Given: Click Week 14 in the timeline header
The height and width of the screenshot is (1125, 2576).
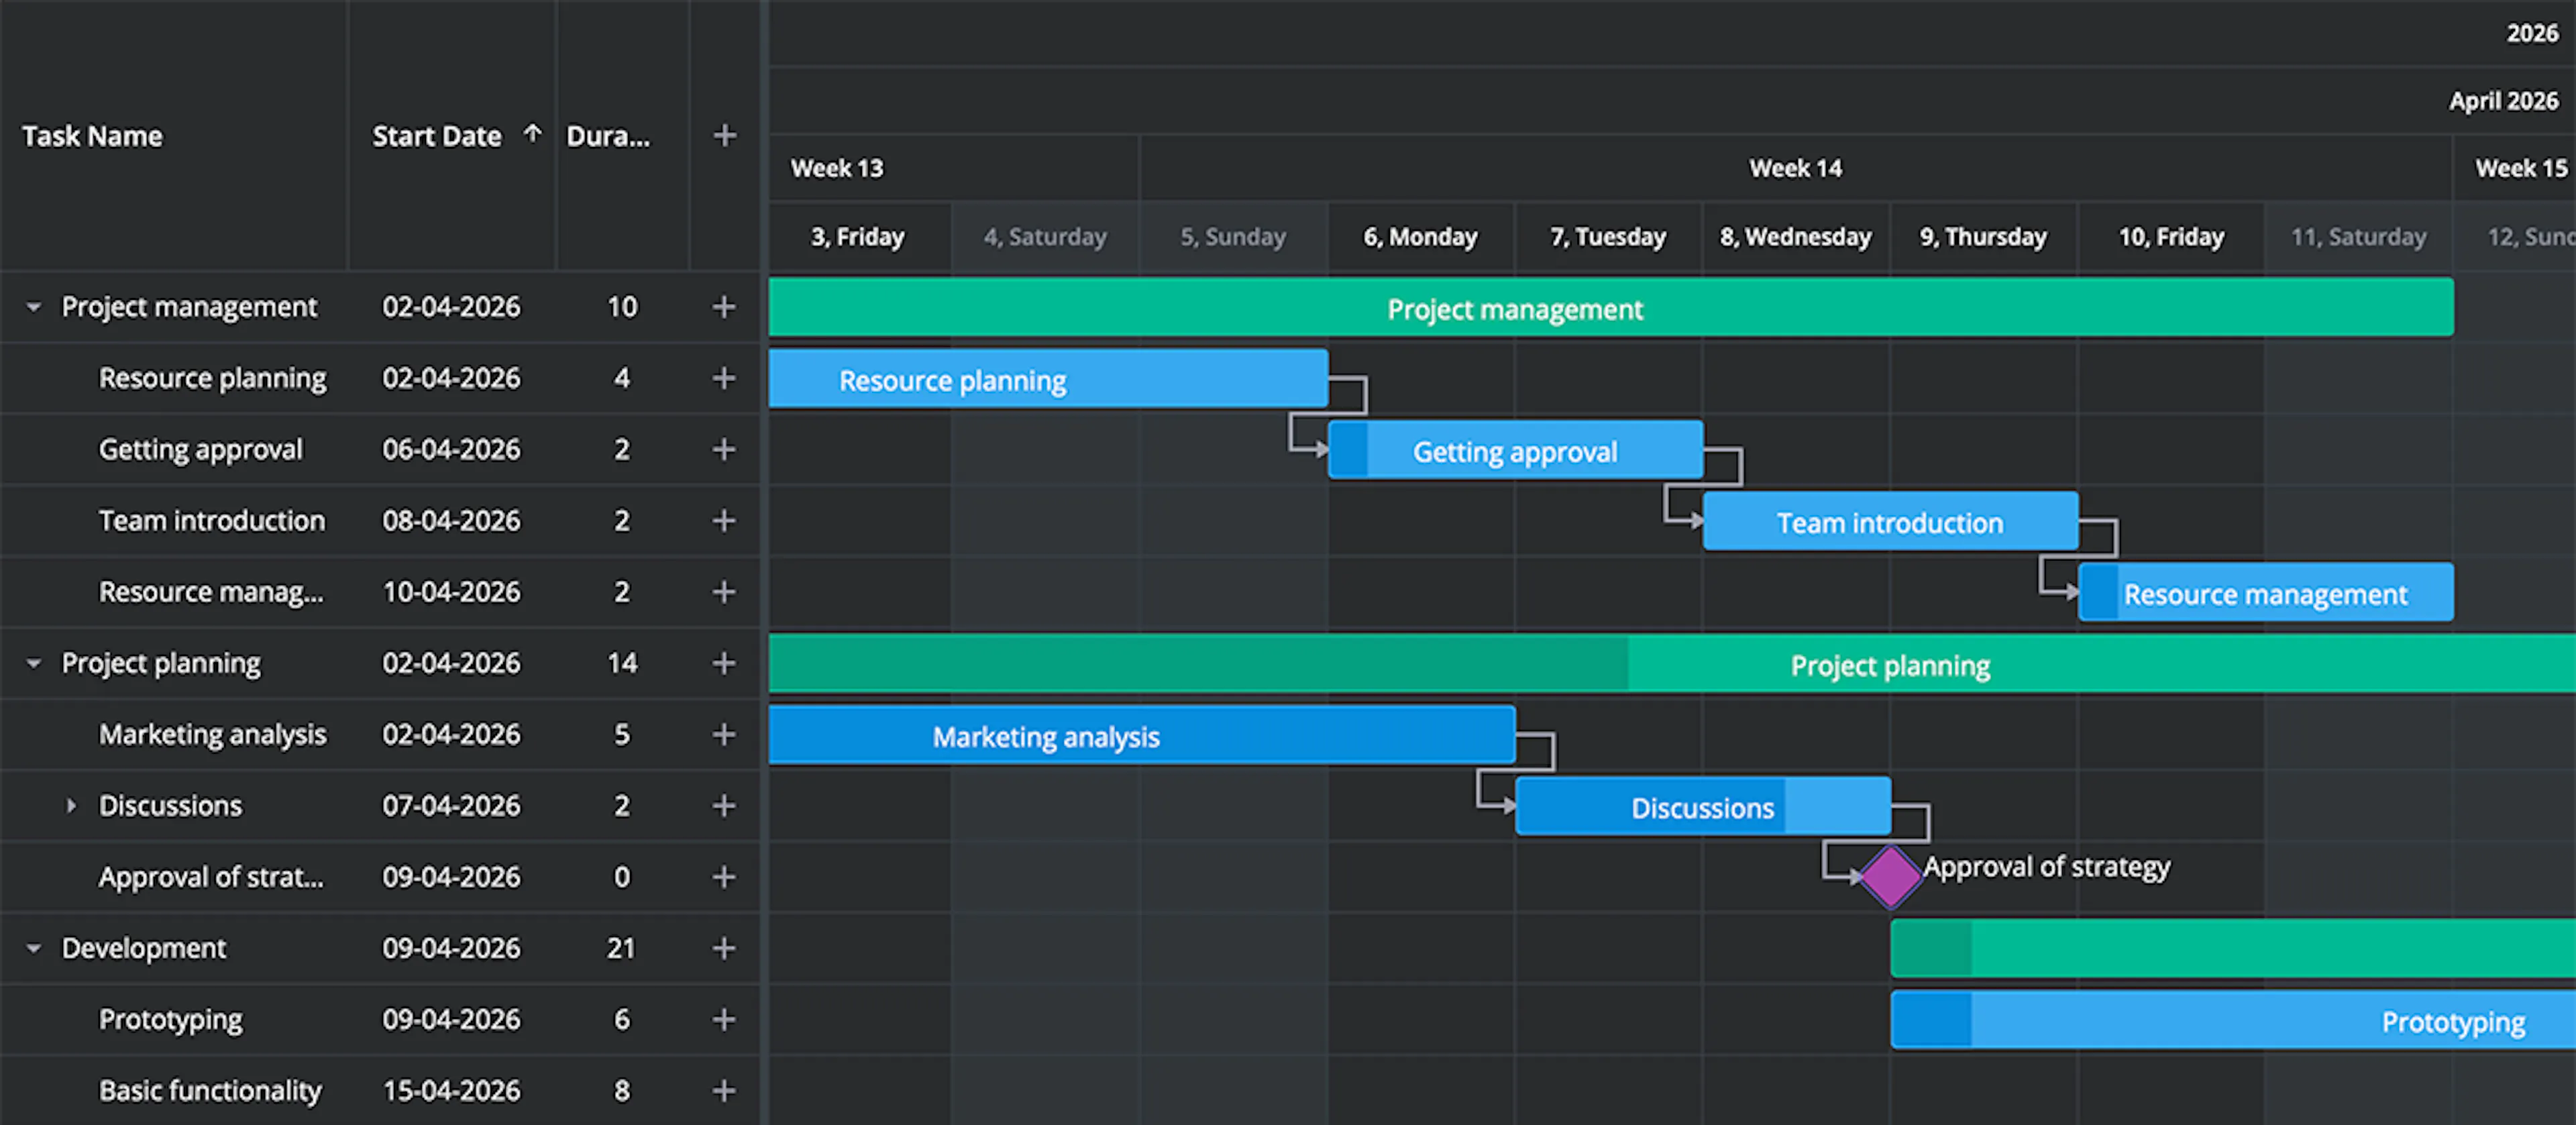Looking at the screenshot, I should point(1795,168).
